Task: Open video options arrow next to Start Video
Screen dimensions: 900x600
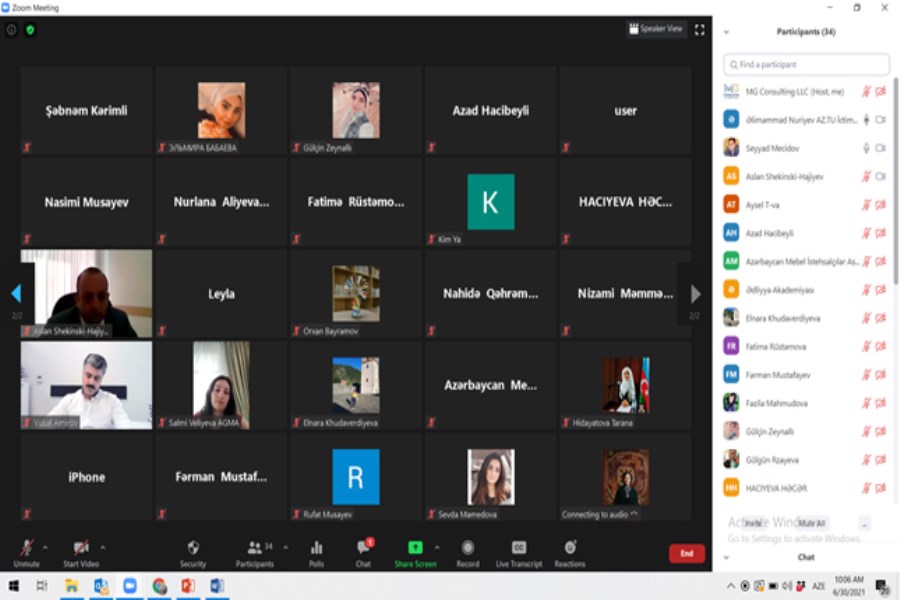Action: click(103, 547)
